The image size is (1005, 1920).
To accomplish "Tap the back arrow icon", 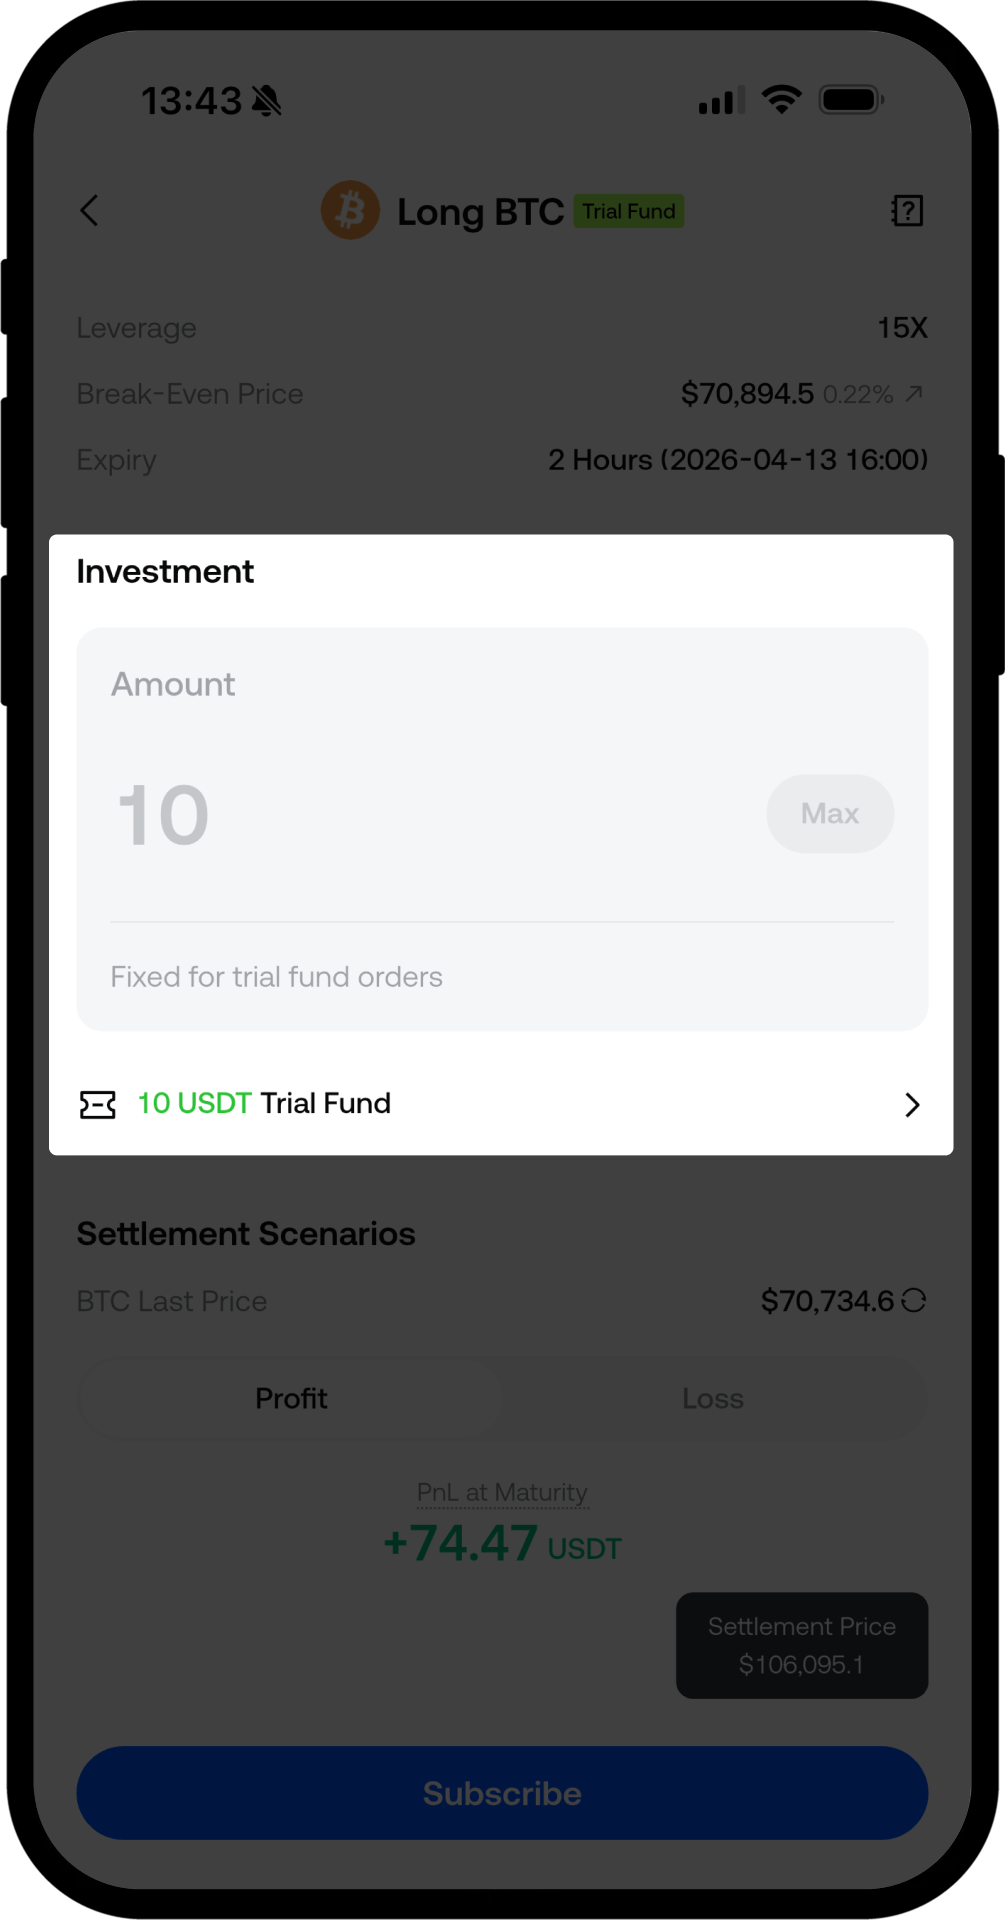I will tap(89, 210).
